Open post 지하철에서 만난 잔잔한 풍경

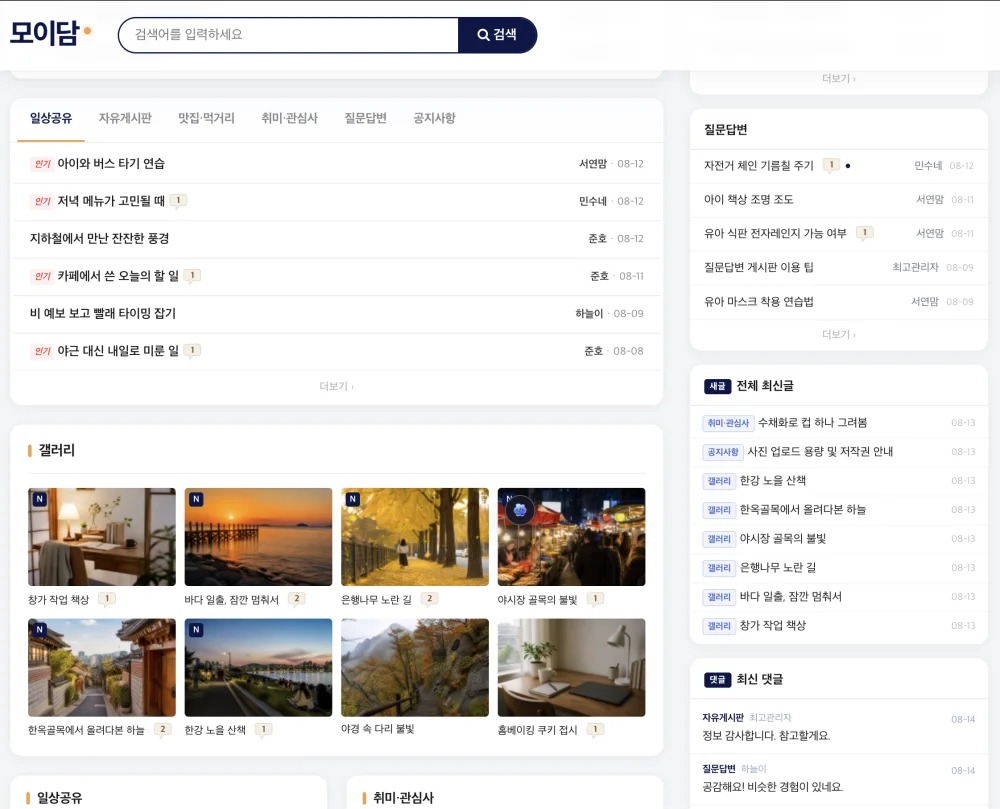click(99, 238)
